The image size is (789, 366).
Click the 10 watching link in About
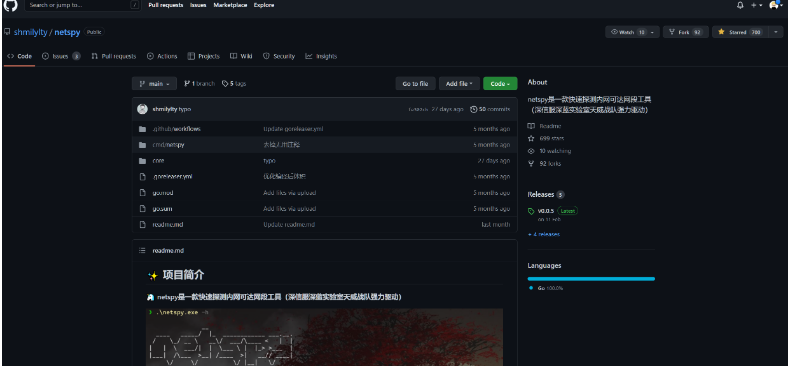click(x=549, y=151)
